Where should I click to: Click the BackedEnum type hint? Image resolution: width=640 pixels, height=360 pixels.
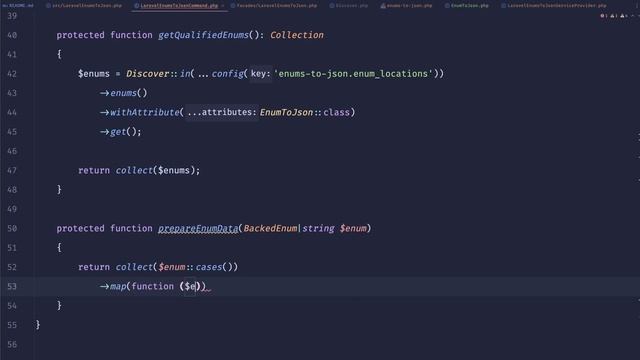270,229
